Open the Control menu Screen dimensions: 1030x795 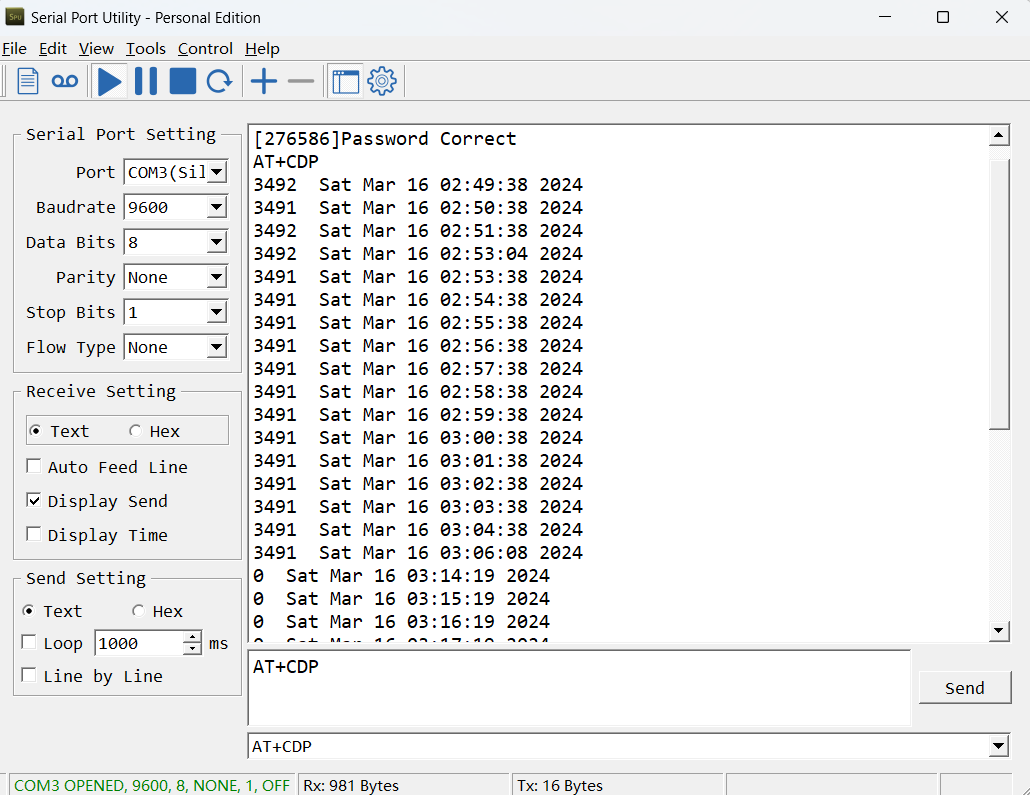(x=205, y=49)
